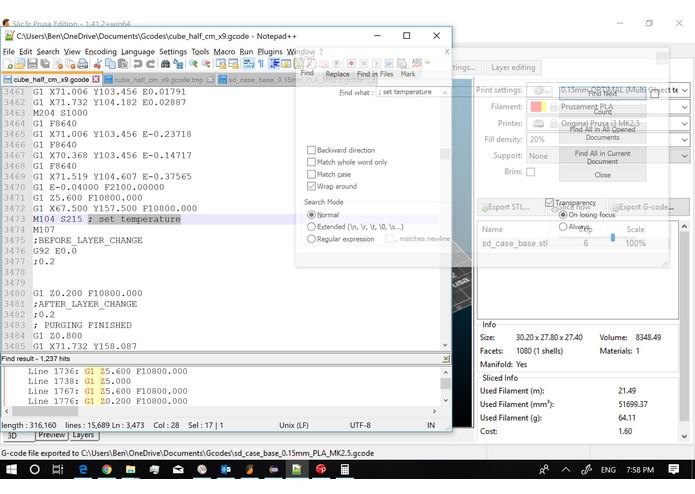
Task: Toggle the Word wrap toolbar icon
Action: [248, 63]
